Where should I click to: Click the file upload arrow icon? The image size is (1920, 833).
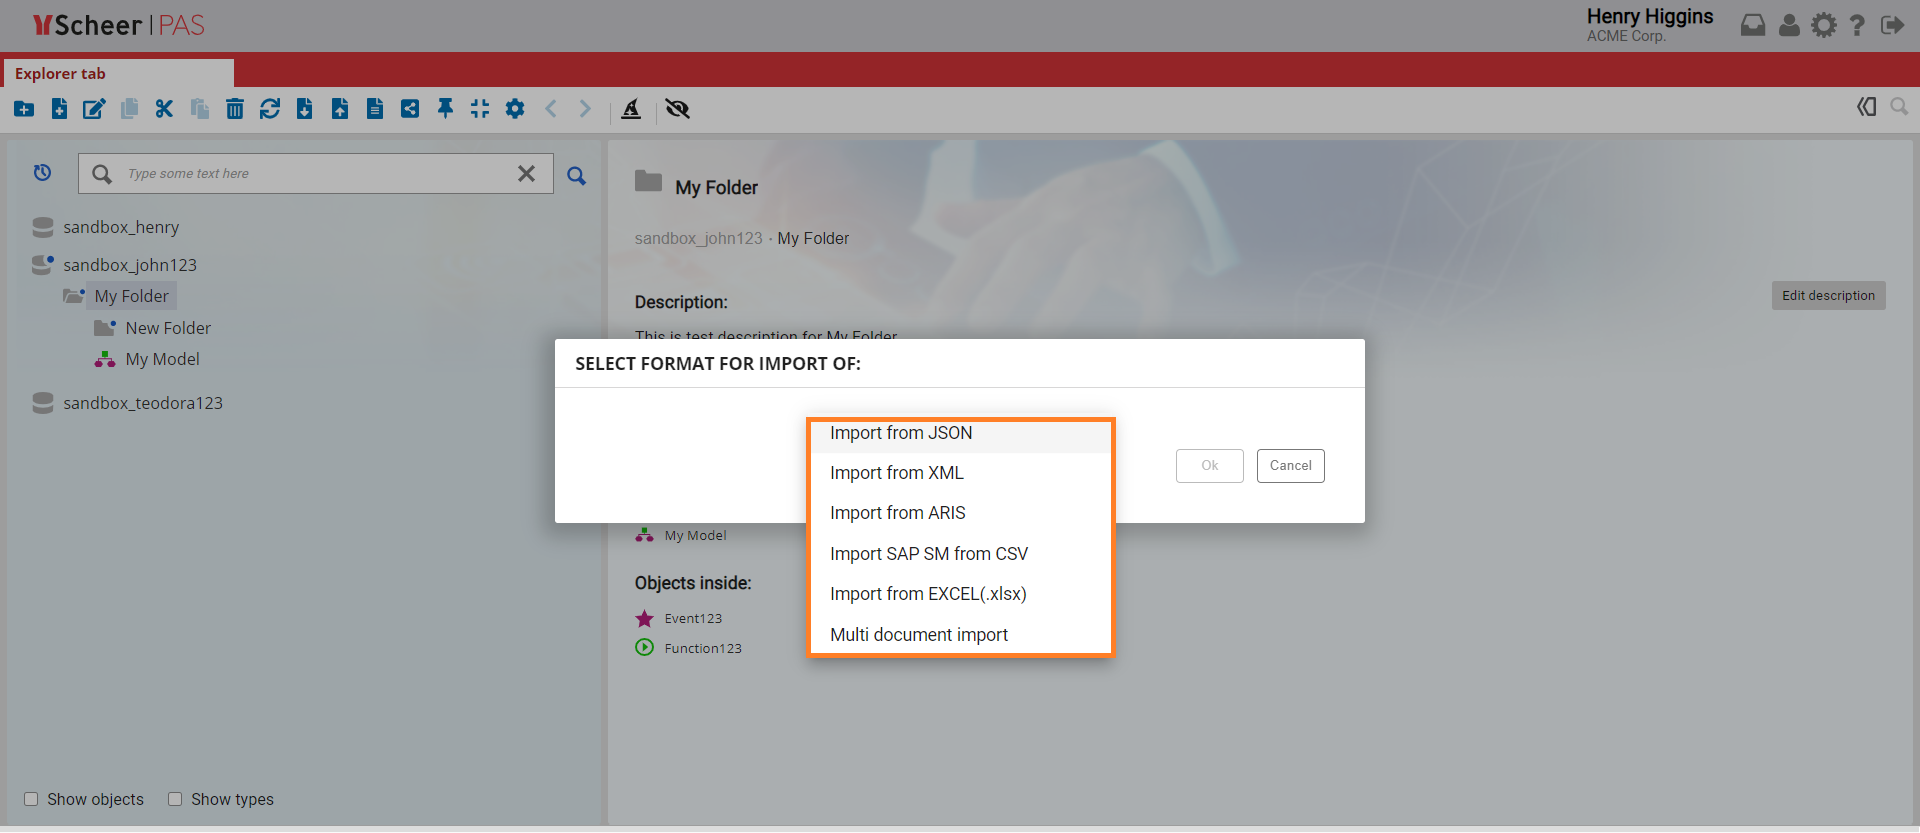pos(340,109)
